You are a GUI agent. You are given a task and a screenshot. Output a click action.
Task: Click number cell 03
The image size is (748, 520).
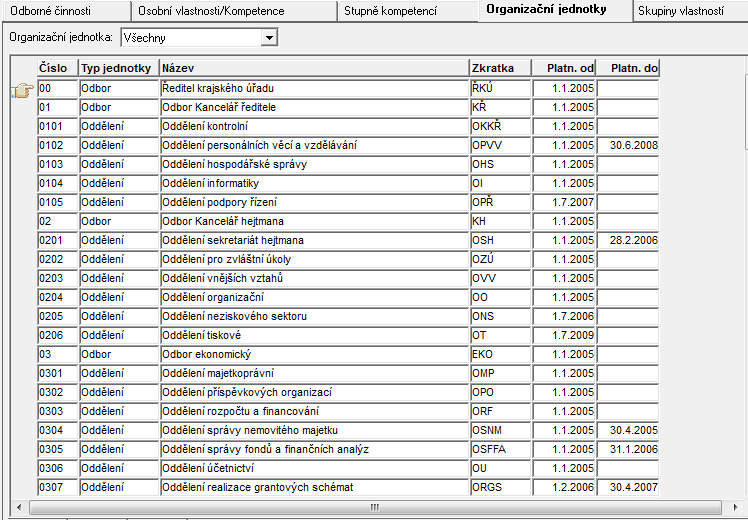[x=58, y=354]
